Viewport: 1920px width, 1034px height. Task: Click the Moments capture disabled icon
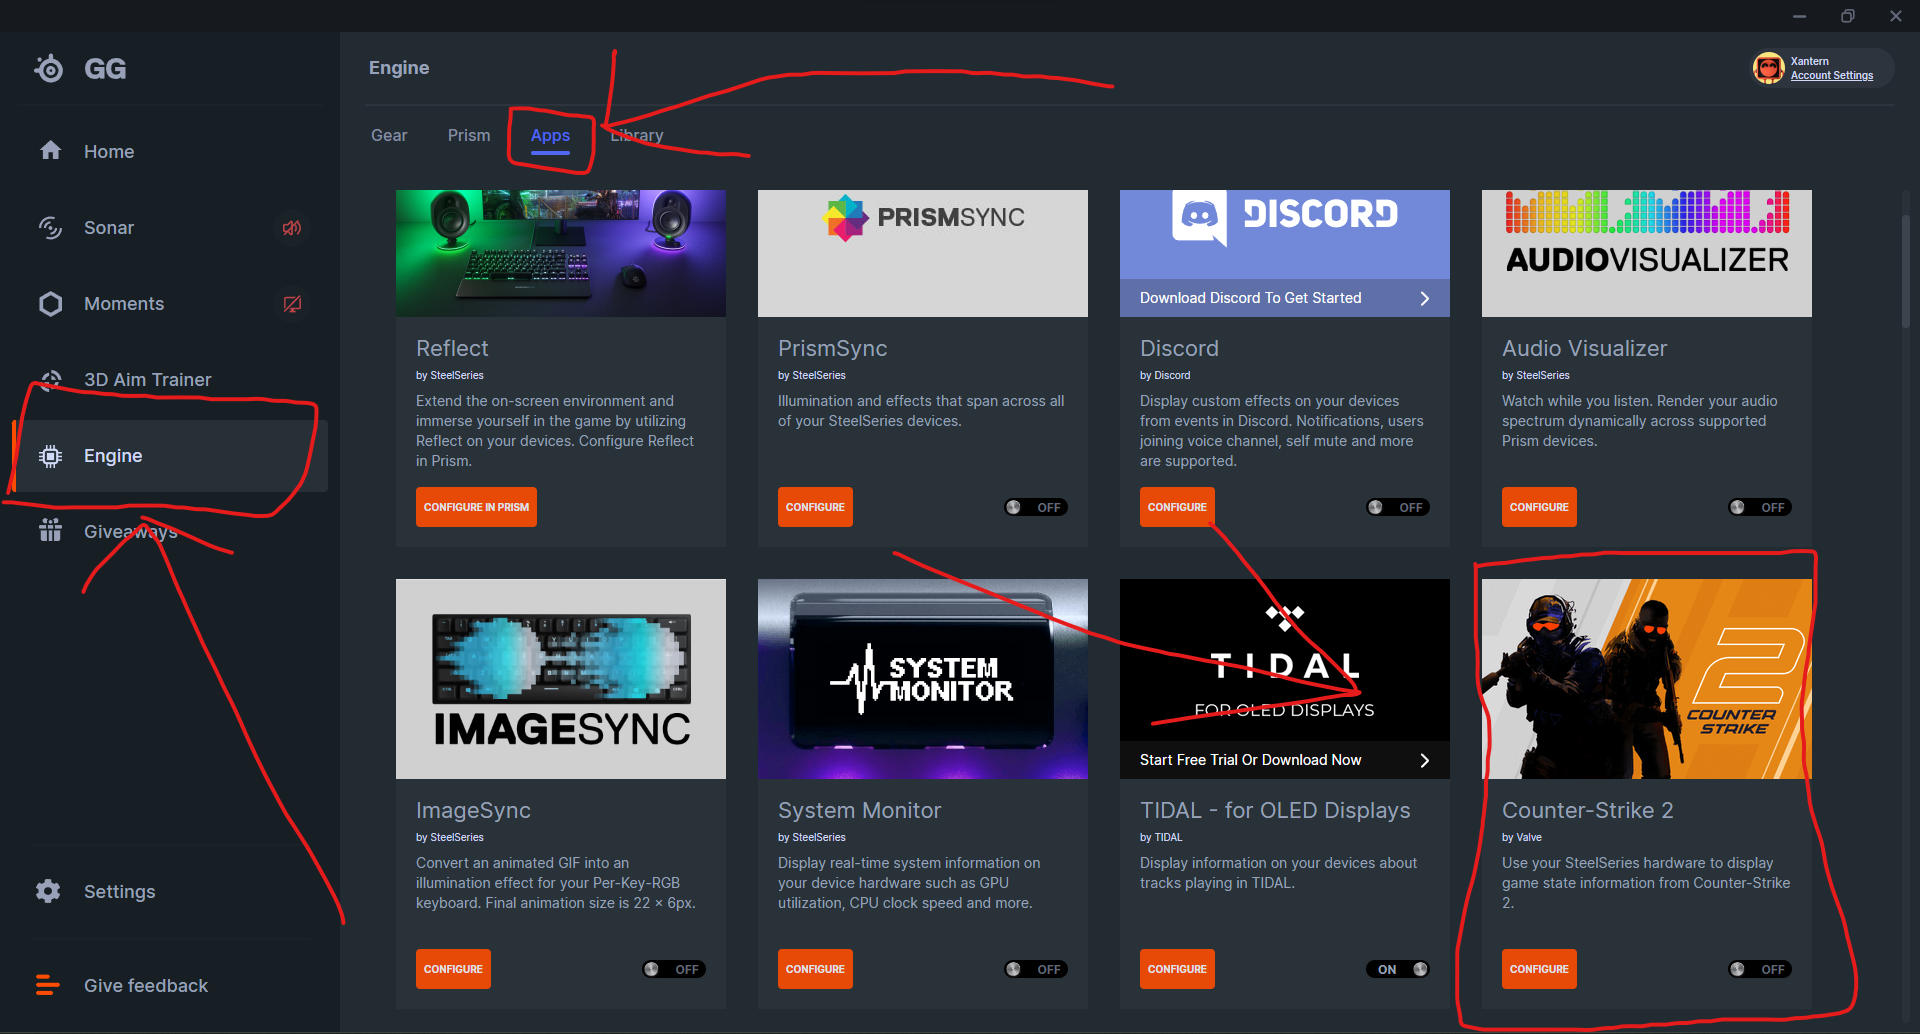coord(292,304)
